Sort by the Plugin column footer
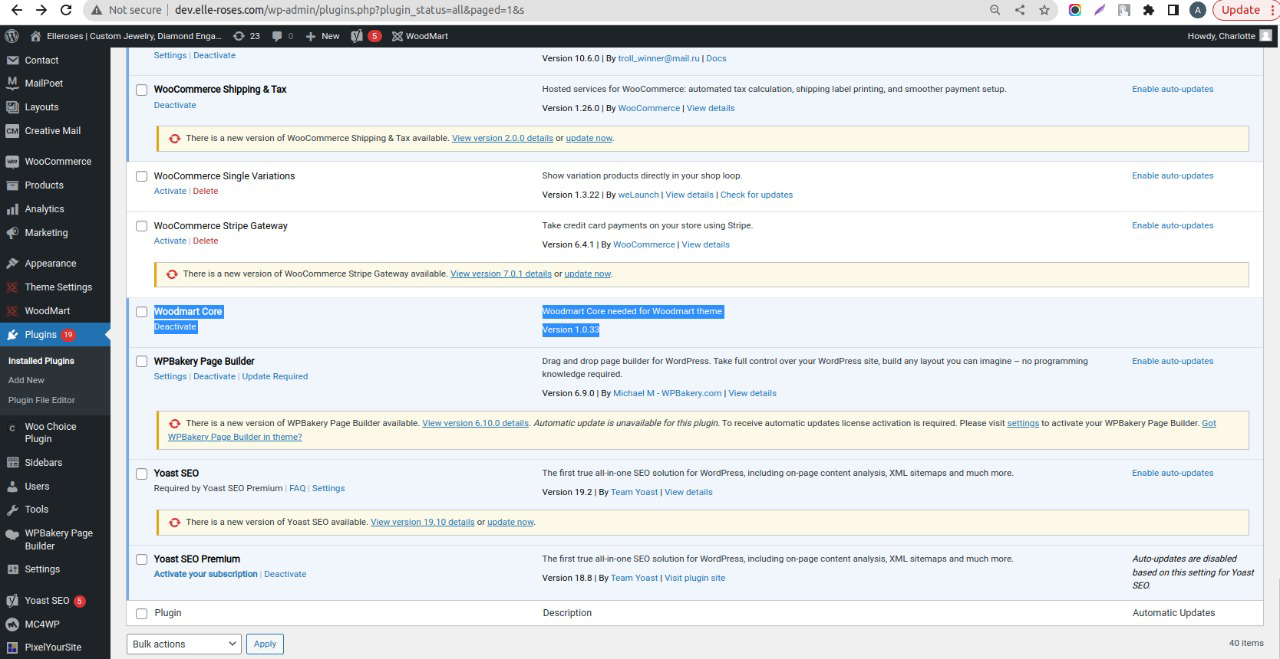Screen dimensions: 1280x659 tap(167, 613)
